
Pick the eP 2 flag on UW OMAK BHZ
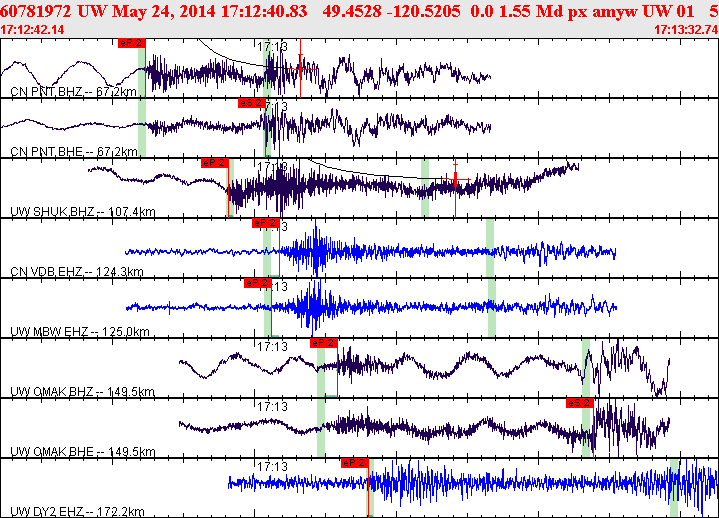coord(324,343)
